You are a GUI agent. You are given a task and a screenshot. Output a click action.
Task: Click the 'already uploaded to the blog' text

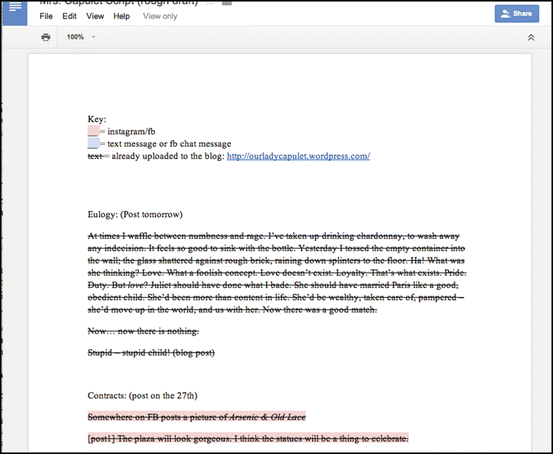pos(168,156)
